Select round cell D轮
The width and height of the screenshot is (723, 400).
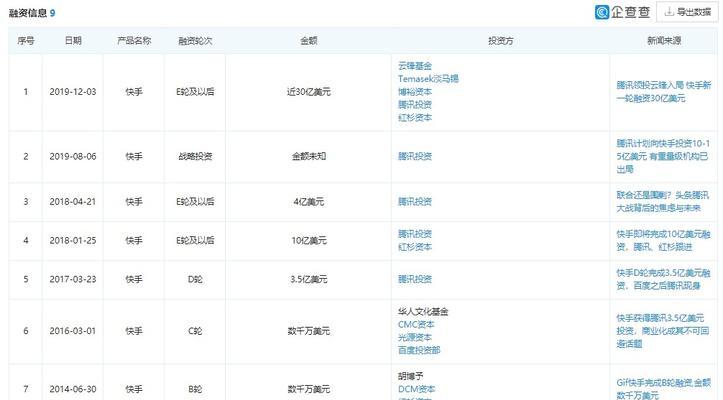[x=195, y=279]
